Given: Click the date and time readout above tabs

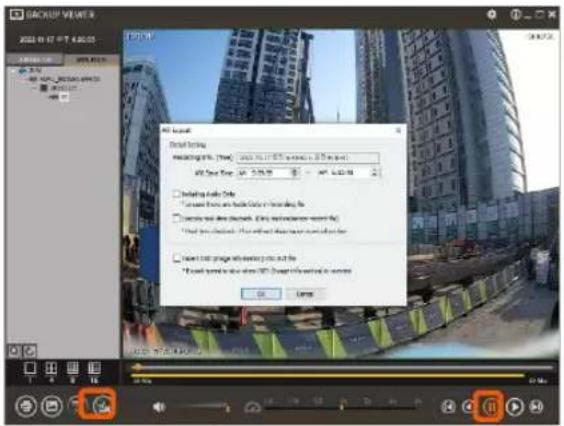Looking at the screenshot, I should [57, 39].
